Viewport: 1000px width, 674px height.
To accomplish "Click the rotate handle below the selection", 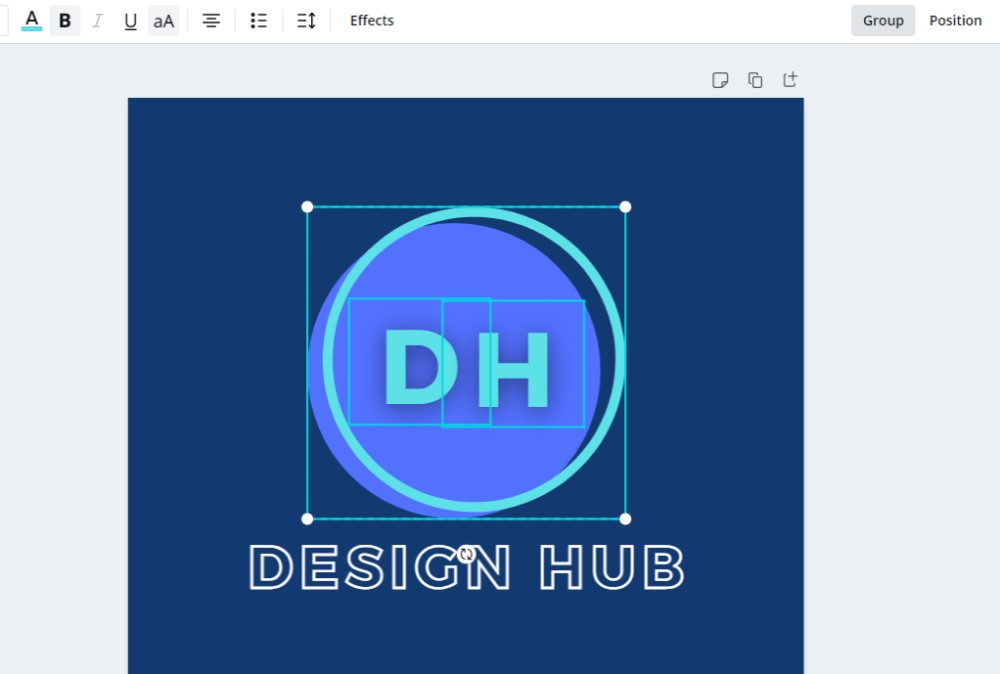I will pyautogui.click(x=466, y=554).
